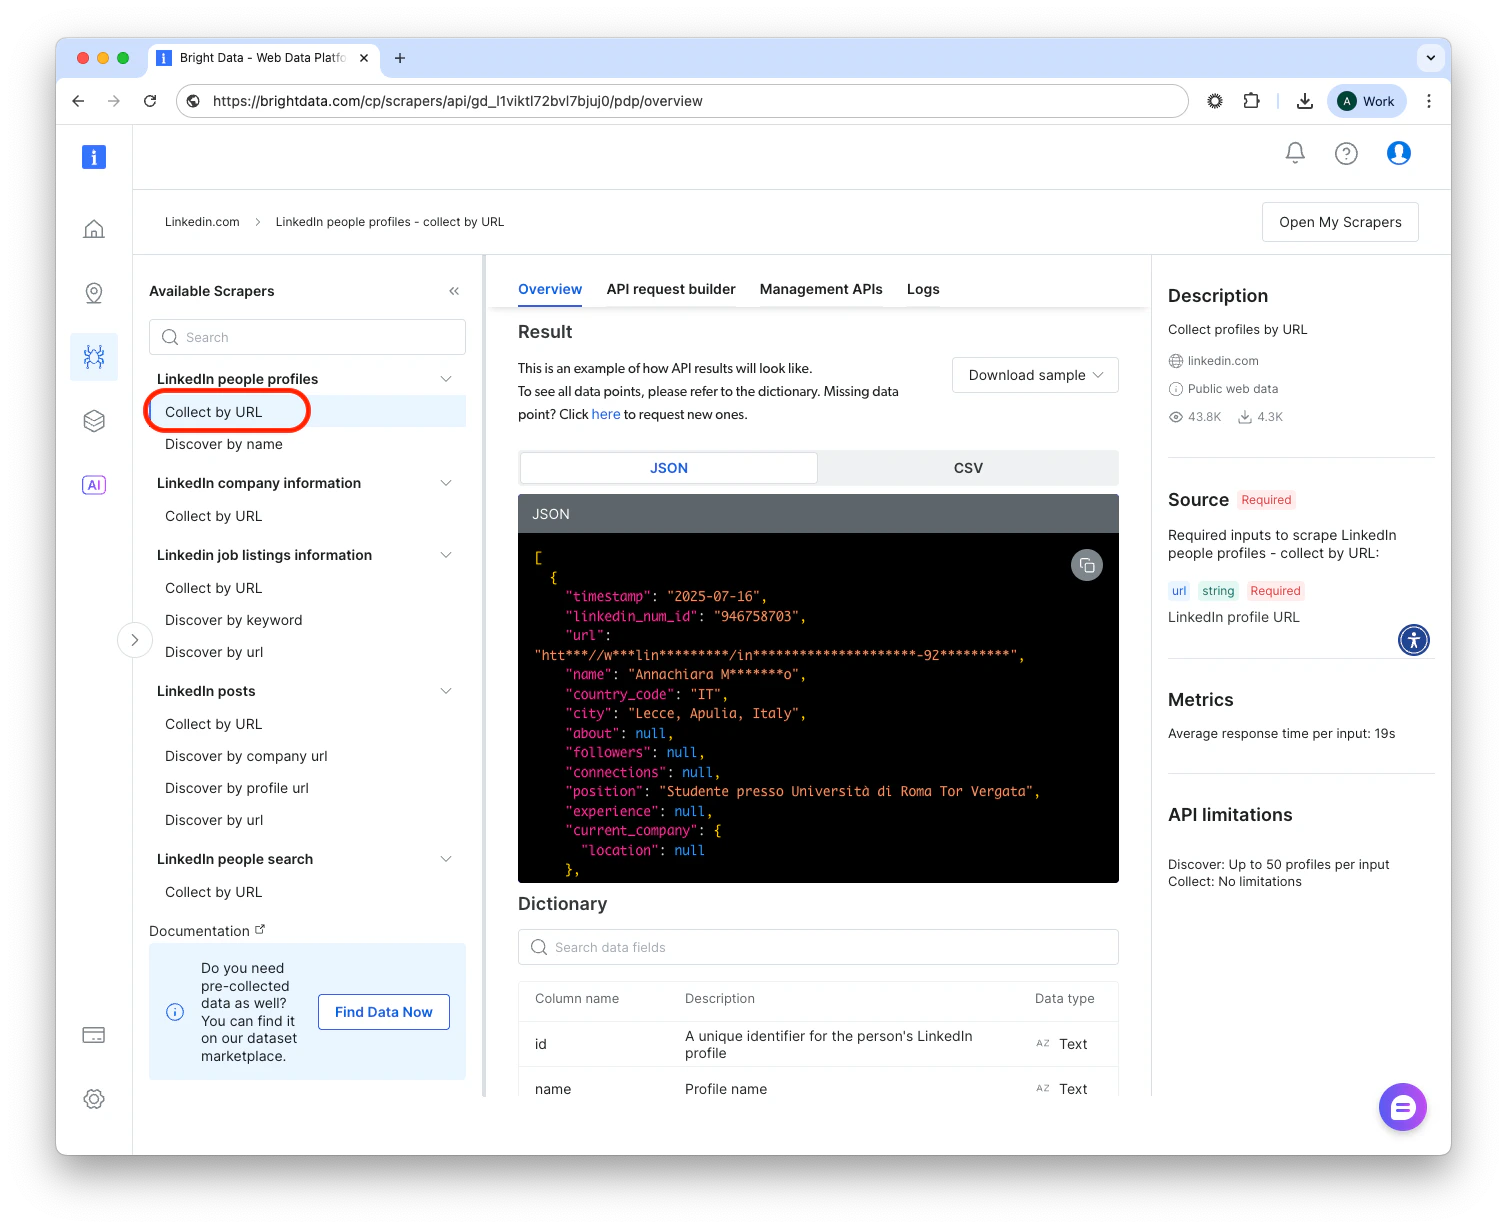Go forward in browser history

[x=114, y=101]
